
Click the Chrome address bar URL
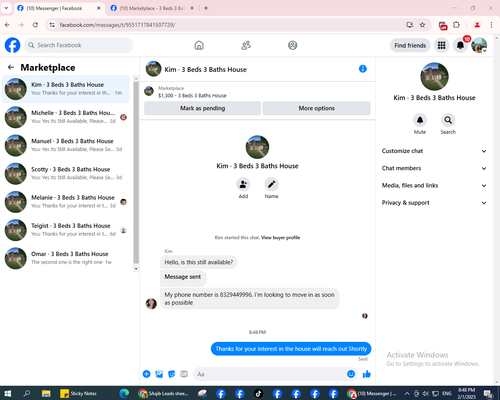coord(117,25)
